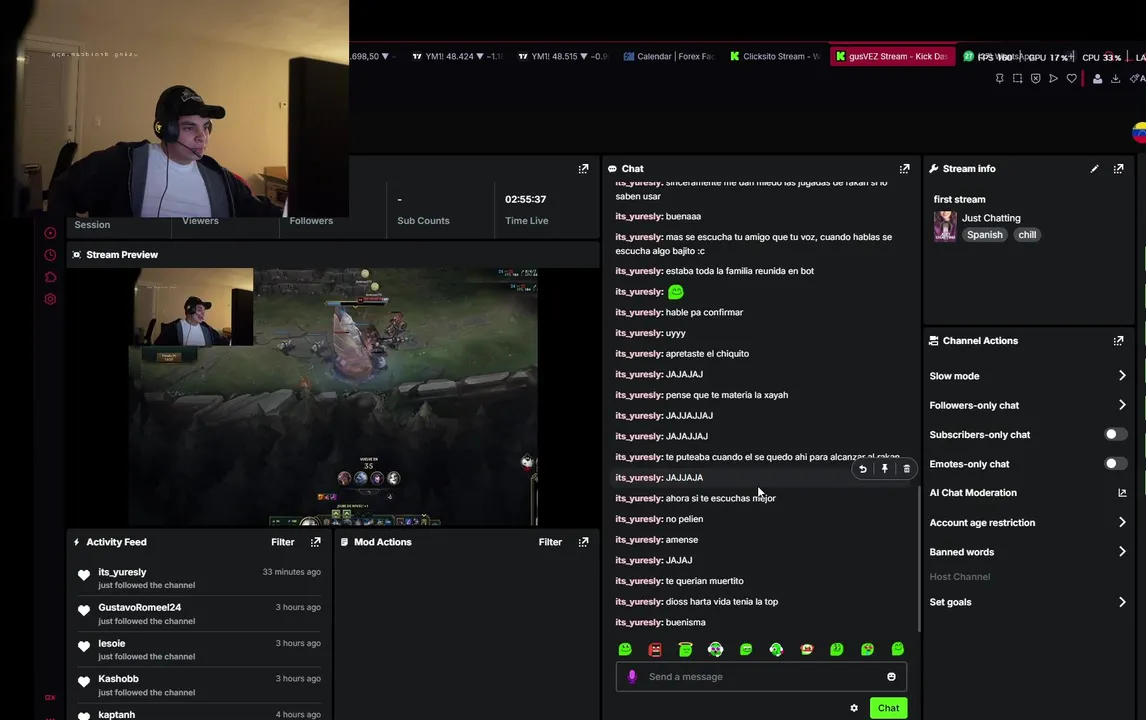The width and height of the screenshot is (1146, 720).
Task: Click the purple microphone icon in chat box
Action: point(632,677)
